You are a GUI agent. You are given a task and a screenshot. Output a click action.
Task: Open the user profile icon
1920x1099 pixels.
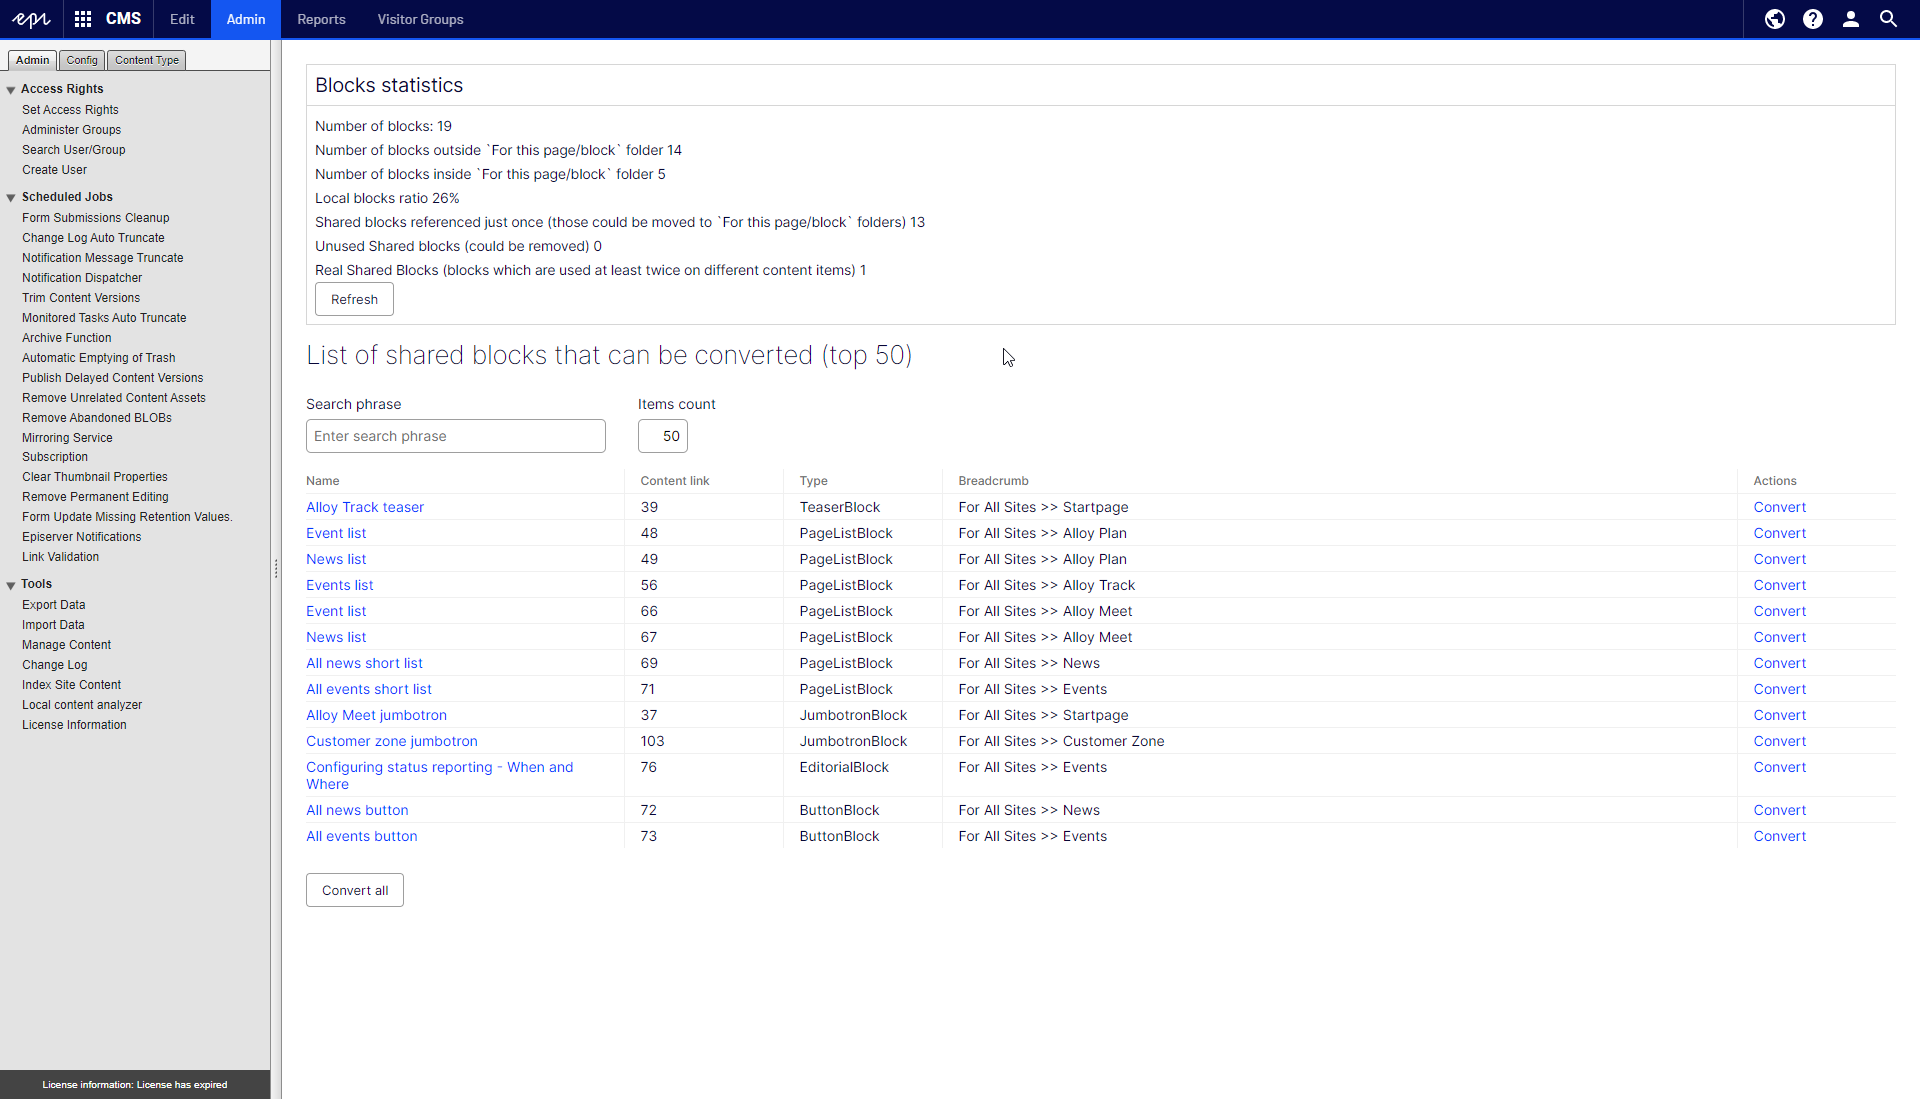[1850, 19]
